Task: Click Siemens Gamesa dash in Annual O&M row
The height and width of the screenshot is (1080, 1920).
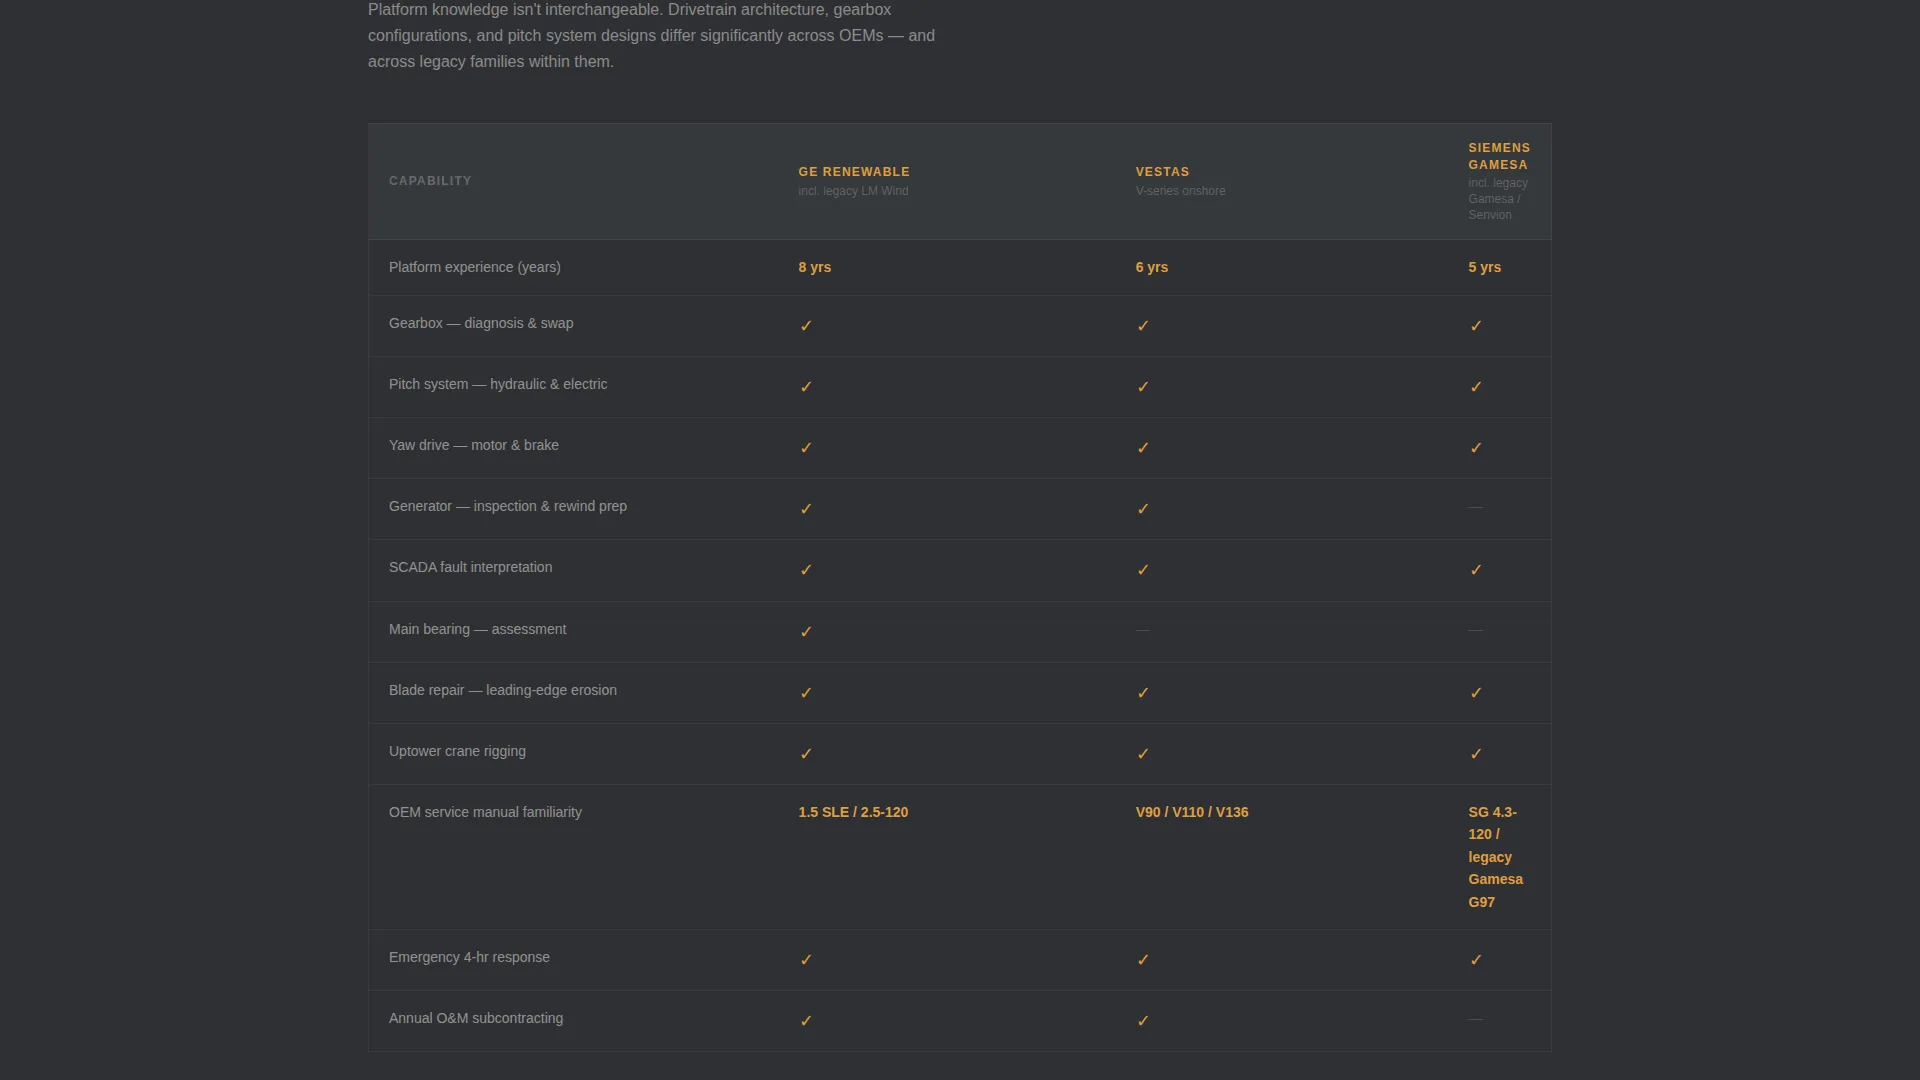Action: coord(1476,1019)
